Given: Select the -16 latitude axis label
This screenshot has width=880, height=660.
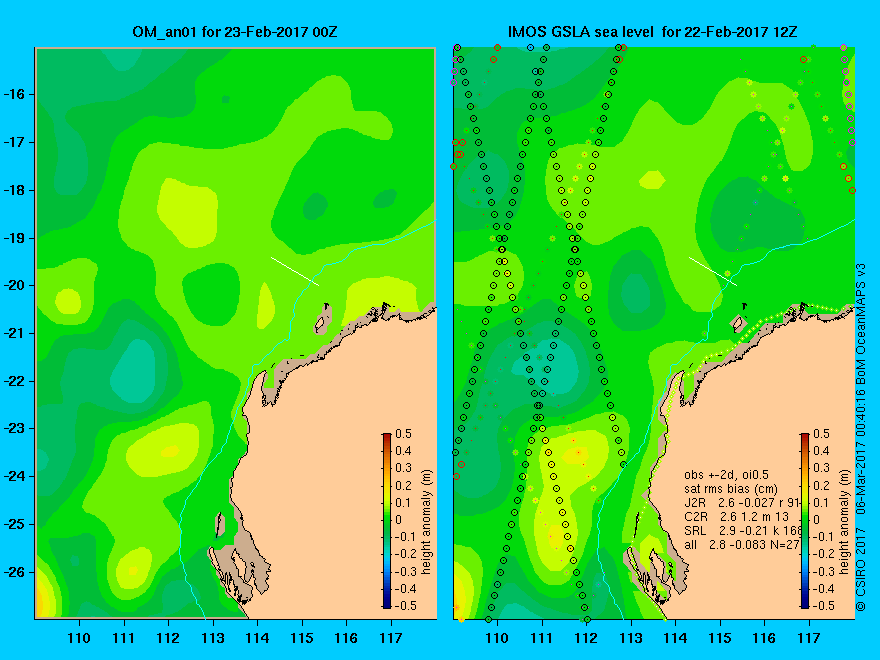Looking at the screenshot, I should point(13,94).
